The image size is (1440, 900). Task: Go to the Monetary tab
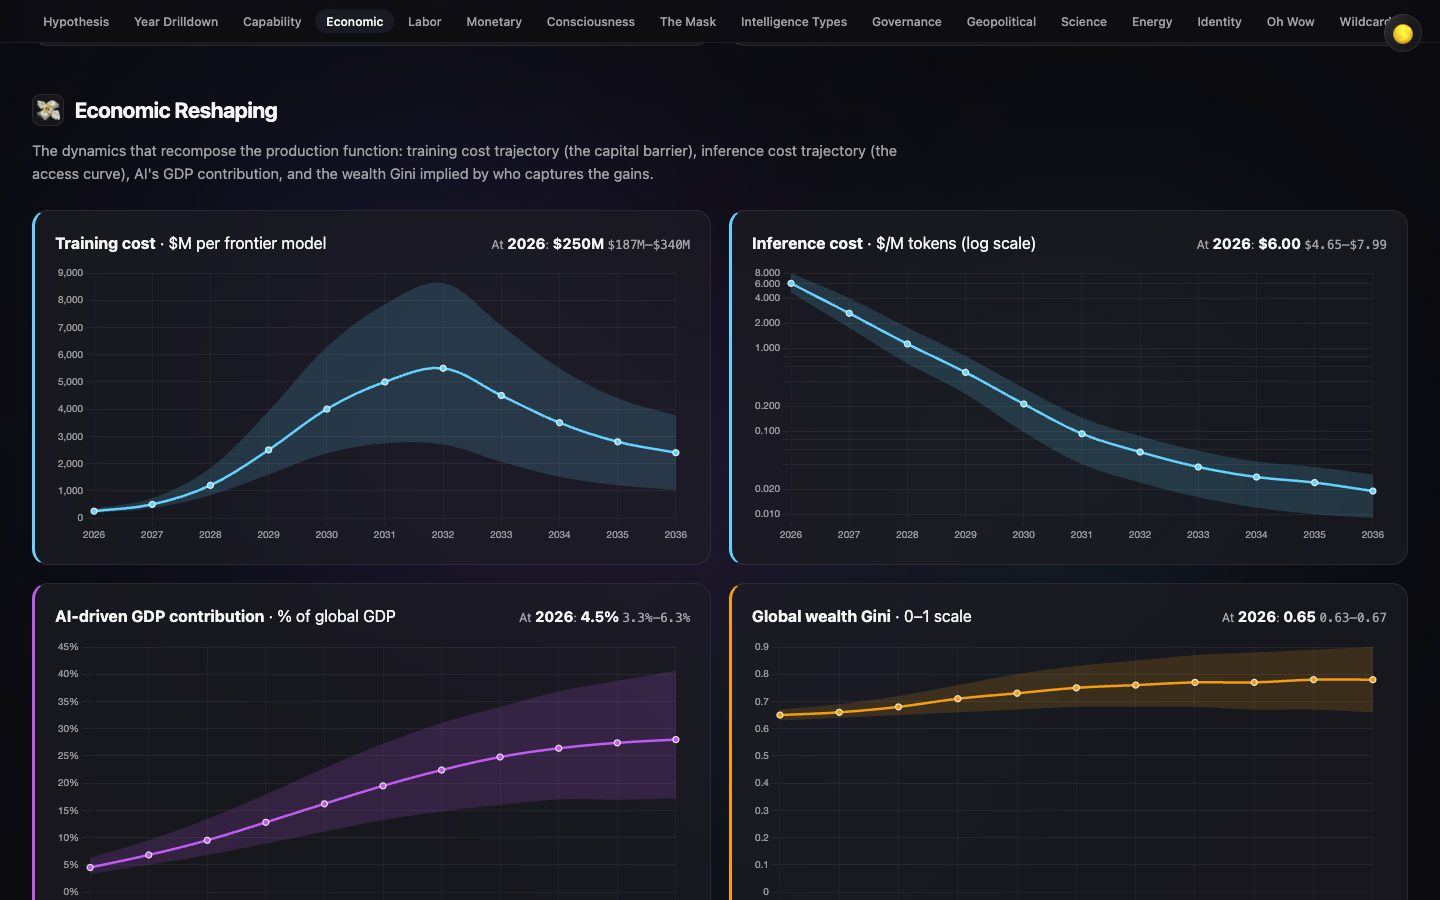pyautogui.click(x=494, y=21)
